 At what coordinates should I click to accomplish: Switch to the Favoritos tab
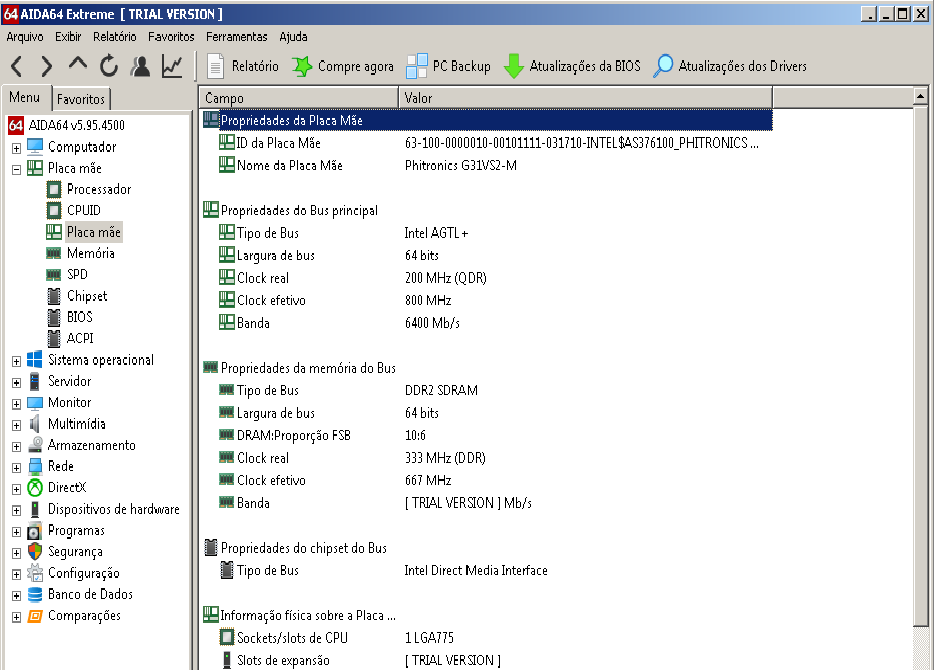81,99
